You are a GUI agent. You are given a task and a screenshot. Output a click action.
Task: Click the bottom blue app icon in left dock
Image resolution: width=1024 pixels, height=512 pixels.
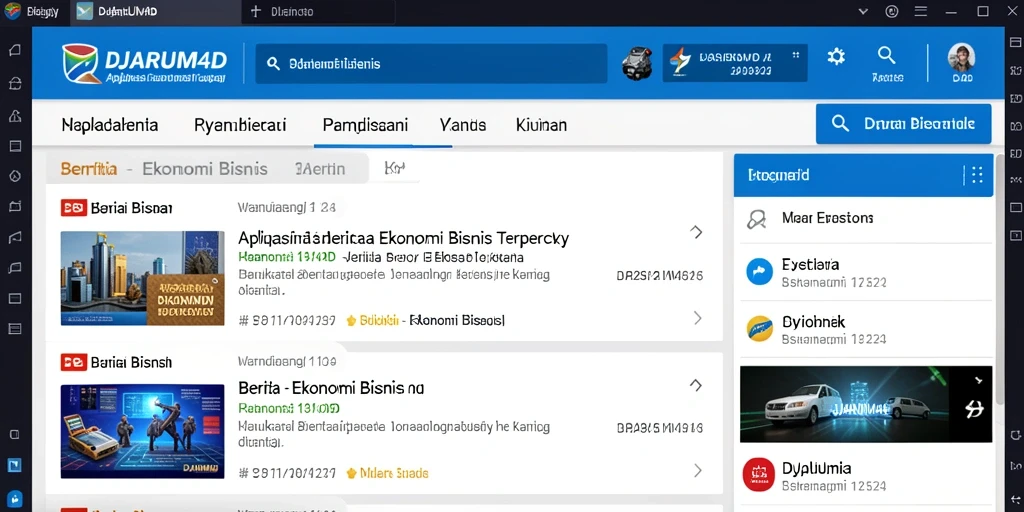point(14,499)
